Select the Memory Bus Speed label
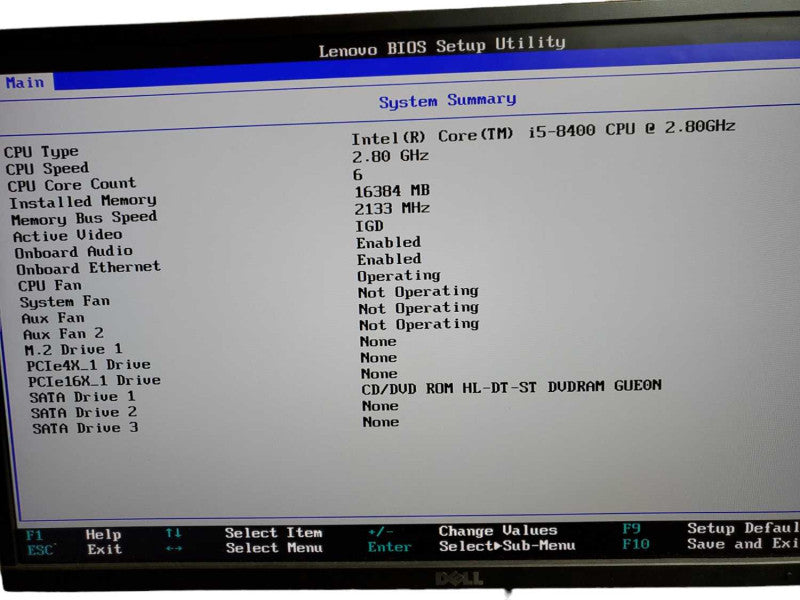The width and height of the screenshot is (800, 600). pyautogui.click(x=84, y=218)
